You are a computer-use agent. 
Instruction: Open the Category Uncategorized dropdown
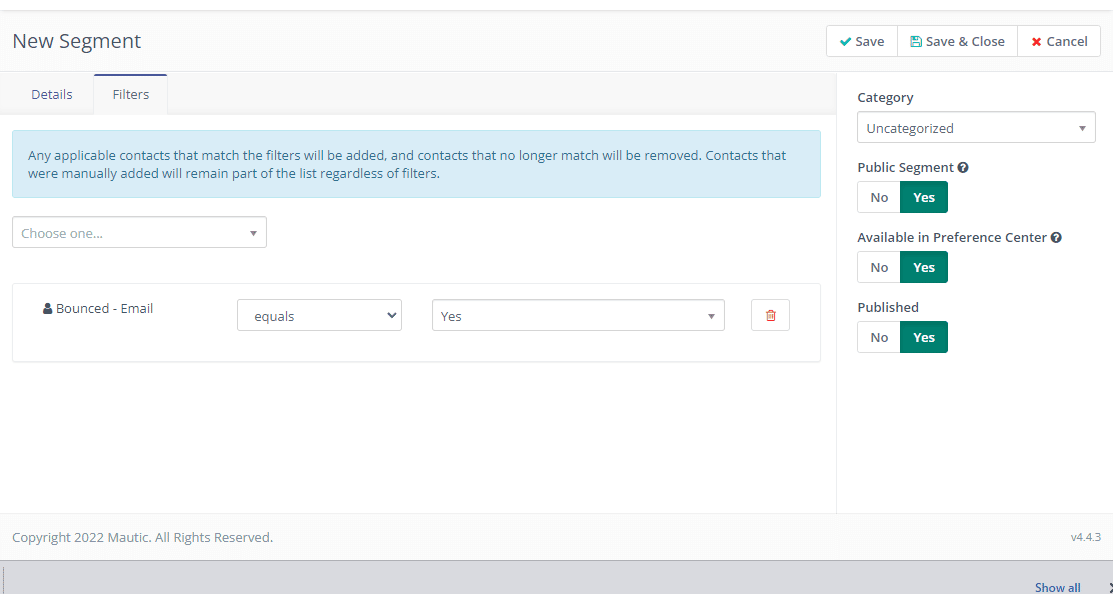tap(976, 128)
